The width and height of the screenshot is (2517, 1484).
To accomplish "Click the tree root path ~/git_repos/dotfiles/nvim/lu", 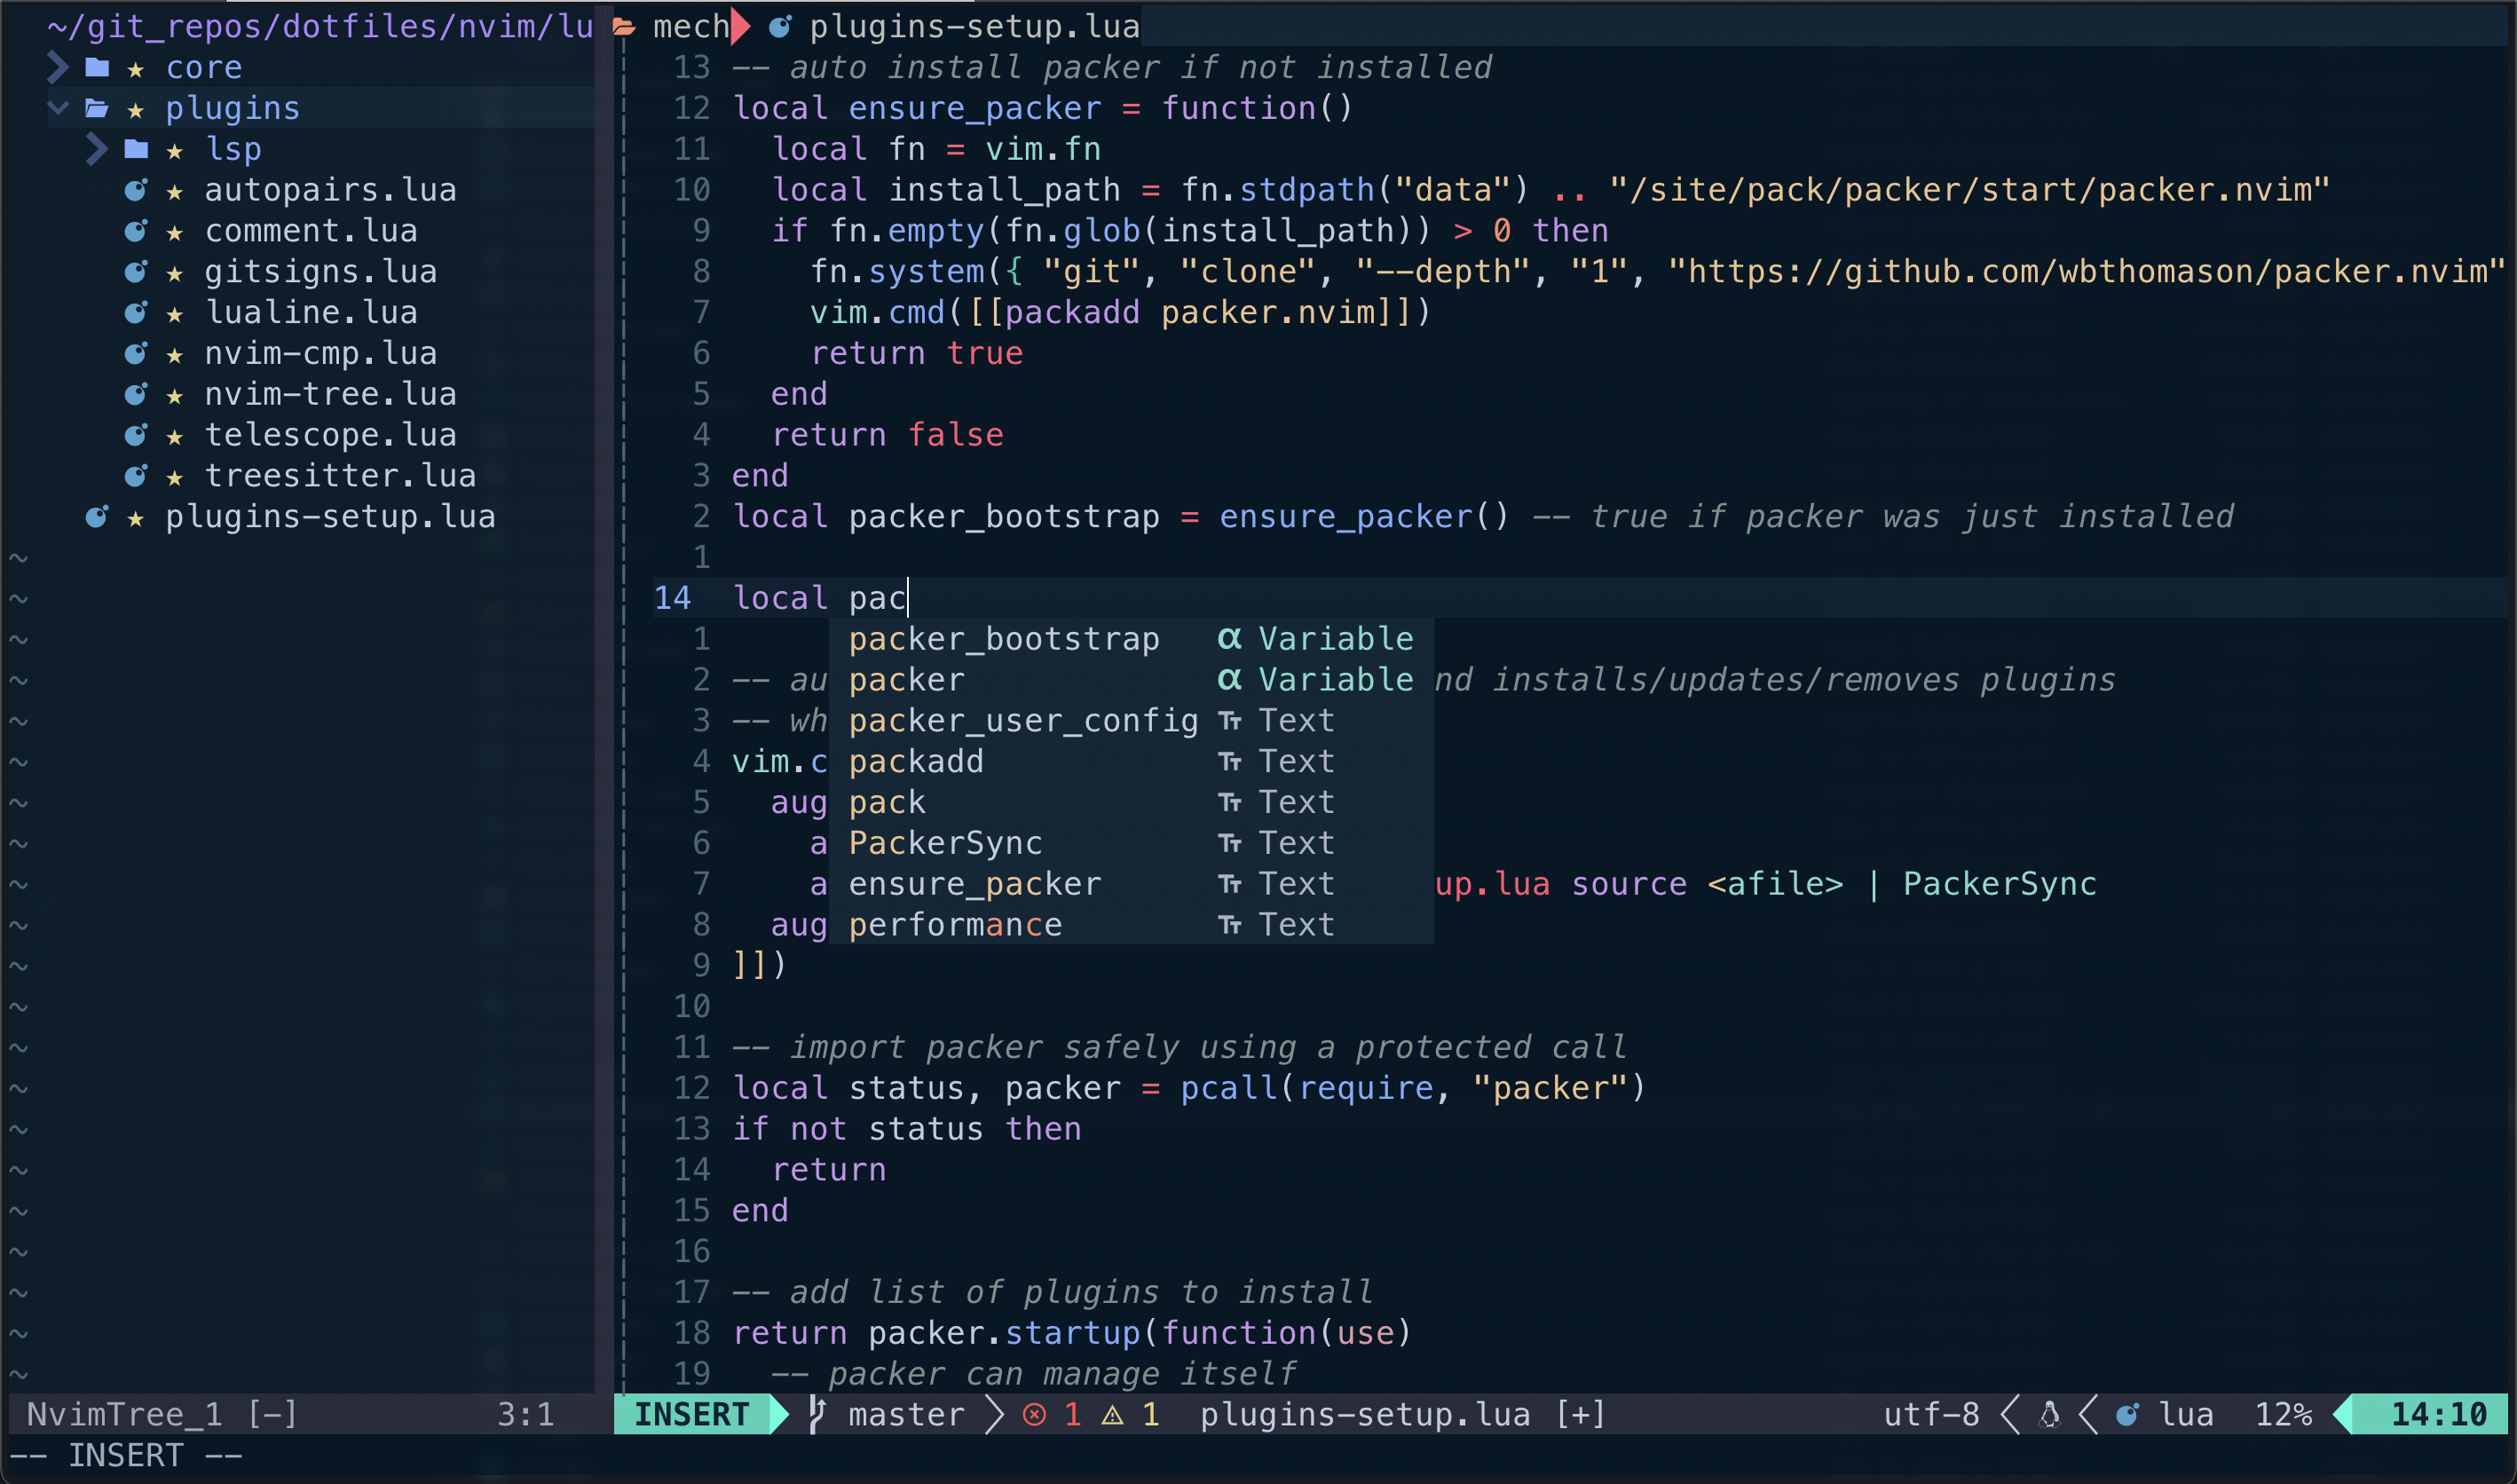I will 321,27.
